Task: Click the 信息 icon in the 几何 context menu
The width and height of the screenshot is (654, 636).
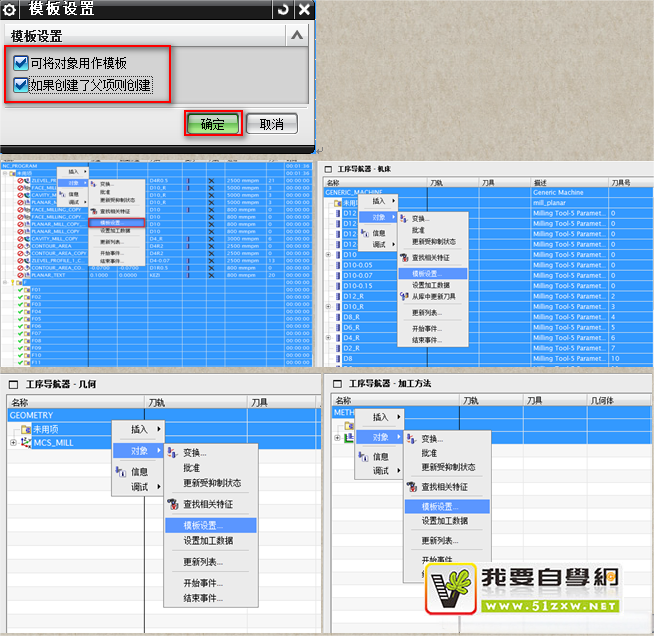Action: 120,471
